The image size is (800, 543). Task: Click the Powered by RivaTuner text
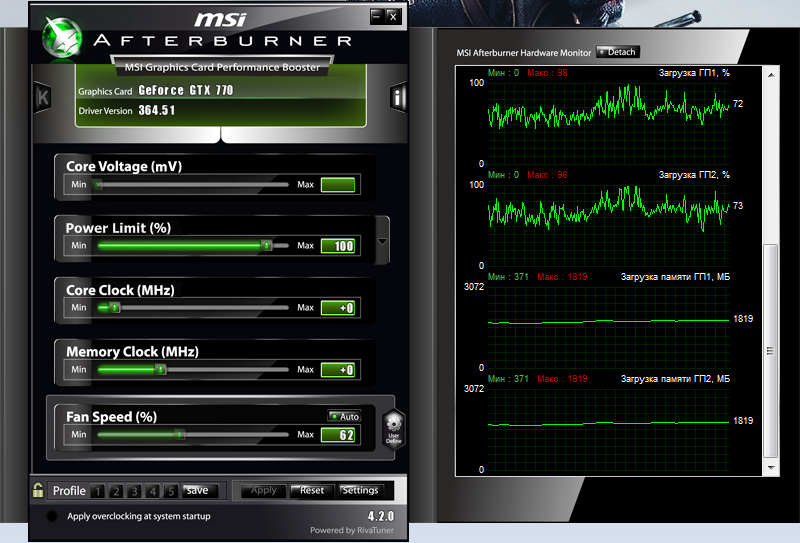[x=352, y=530]
